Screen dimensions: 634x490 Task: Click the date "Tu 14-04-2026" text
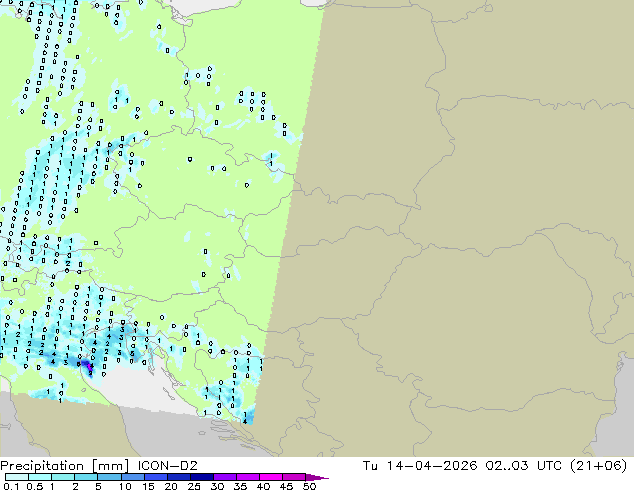tap(420, 466)
